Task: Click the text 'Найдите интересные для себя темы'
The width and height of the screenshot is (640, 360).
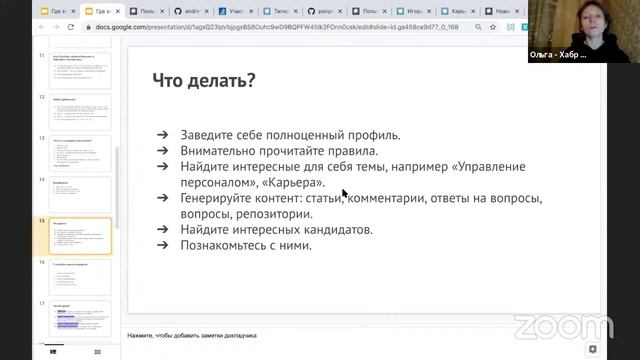Action: (x=284, y=167)
